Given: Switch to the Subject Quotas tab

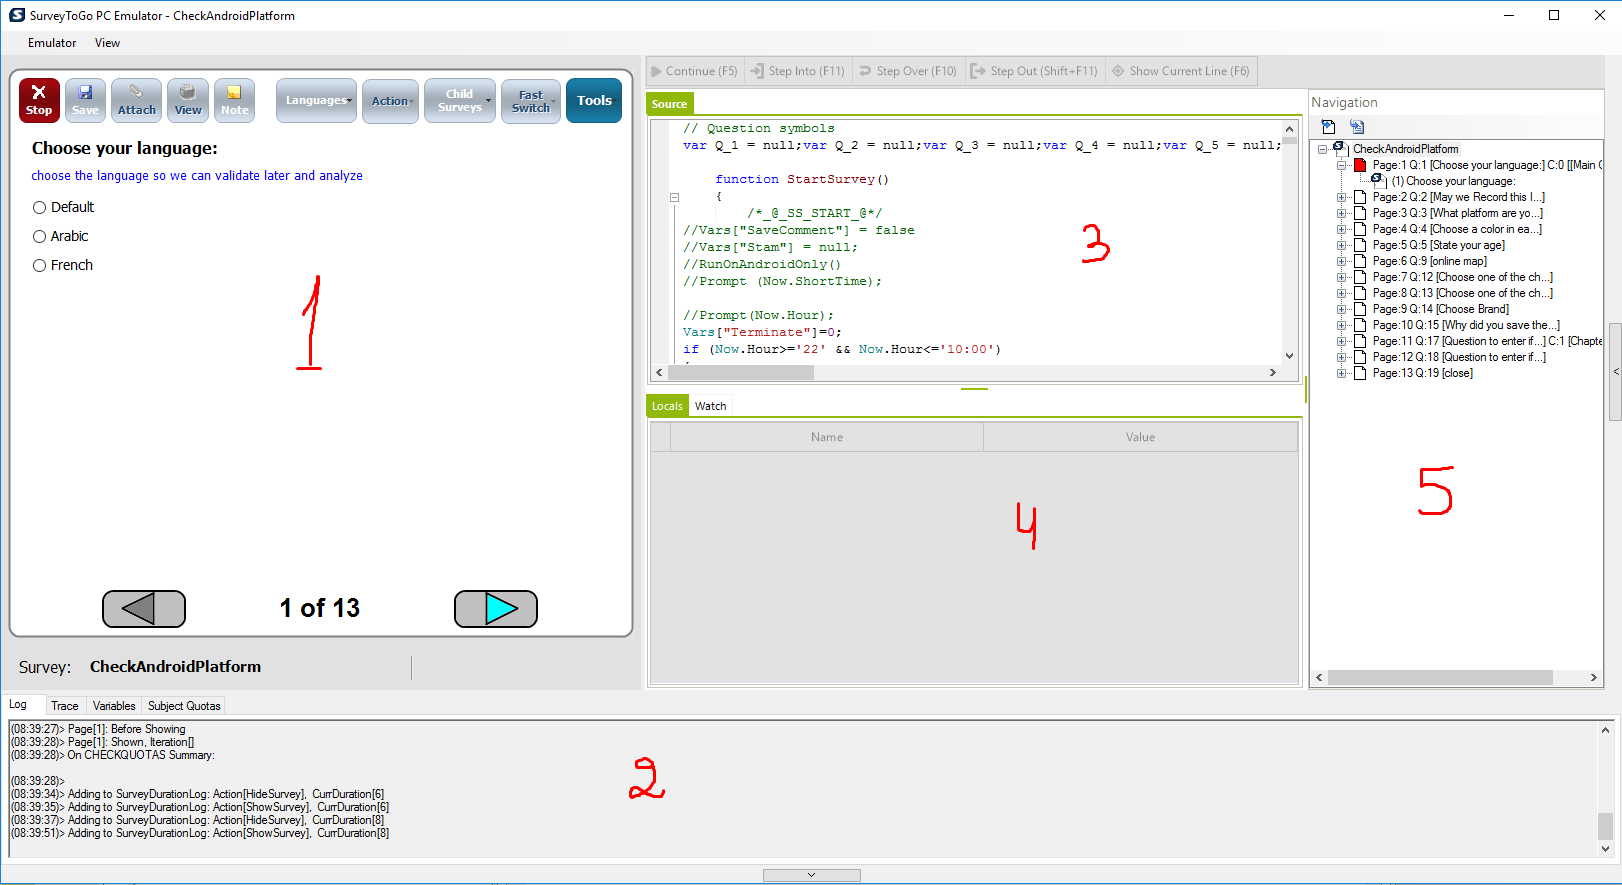Looking at the screenshot, I should (x=184, y=705).
